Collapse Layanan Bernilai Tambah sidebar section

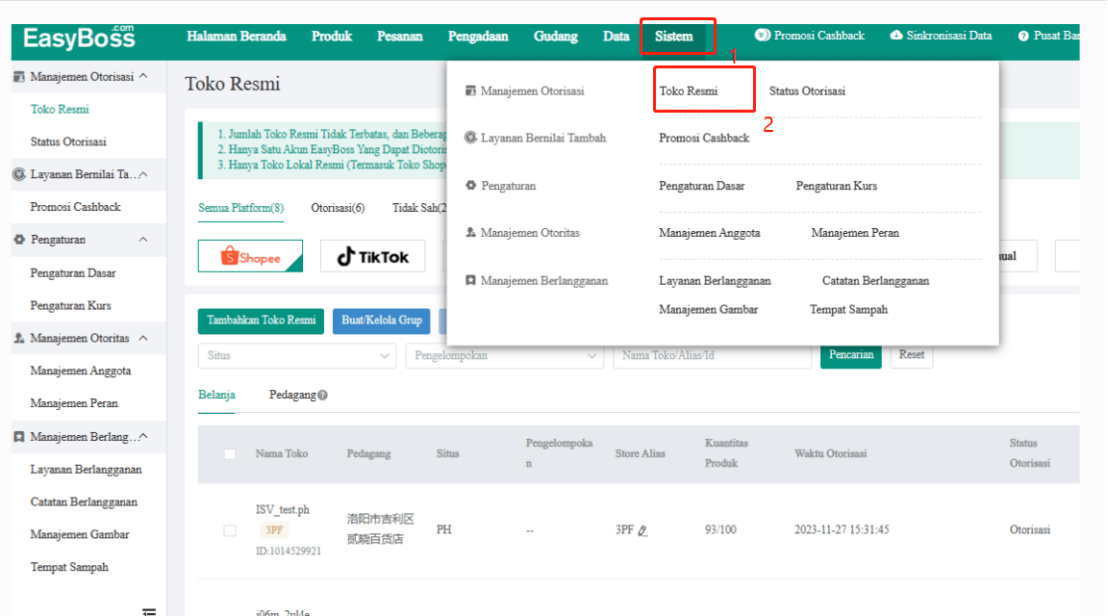pos(143,174)
